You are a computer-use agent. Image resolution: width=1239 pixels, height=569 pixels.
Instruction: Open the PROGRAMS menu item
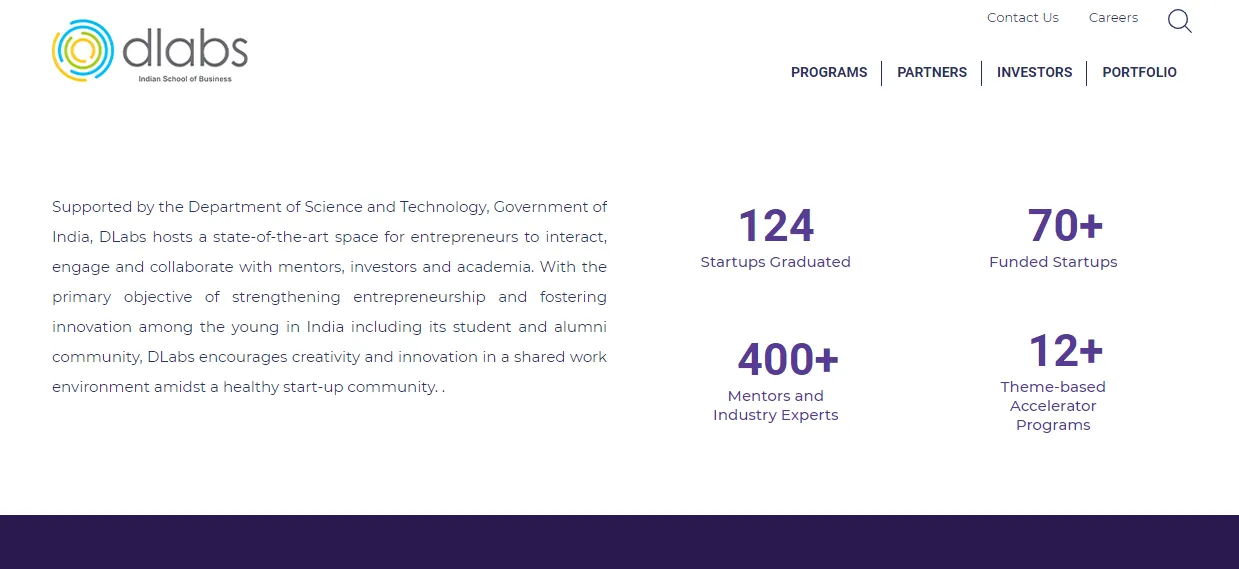(x=829, y=73)
